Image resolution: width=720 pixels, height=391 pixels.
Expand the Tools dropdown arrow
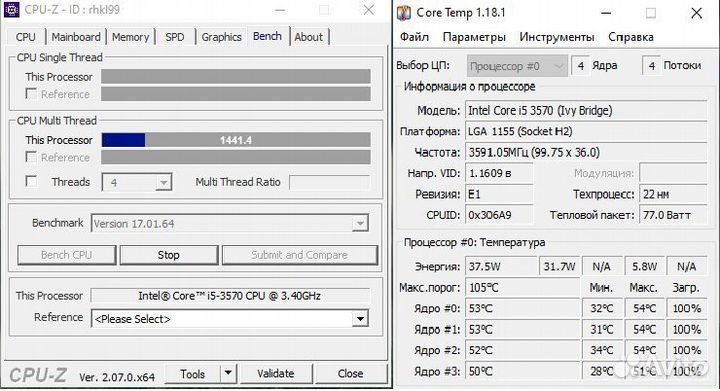(228, 374)
